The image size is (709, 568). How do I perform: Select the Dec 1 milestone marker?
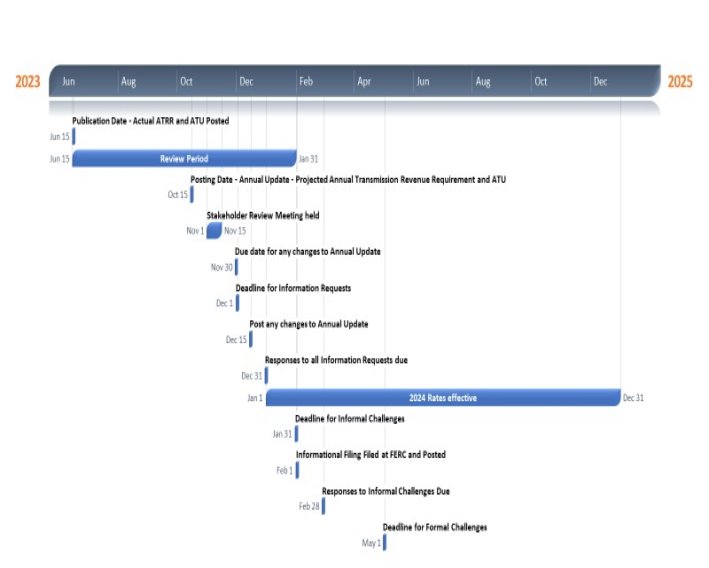point(237,303)
